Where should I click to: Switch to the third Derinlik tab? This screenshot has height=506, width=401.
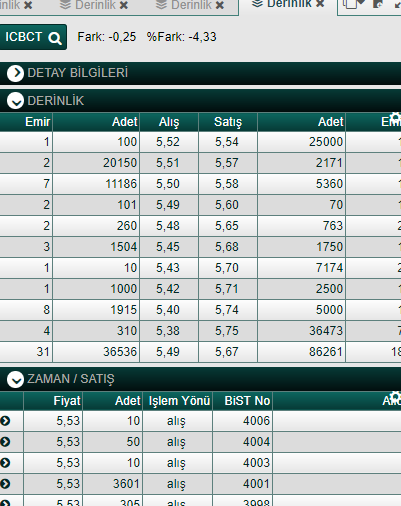185,5
